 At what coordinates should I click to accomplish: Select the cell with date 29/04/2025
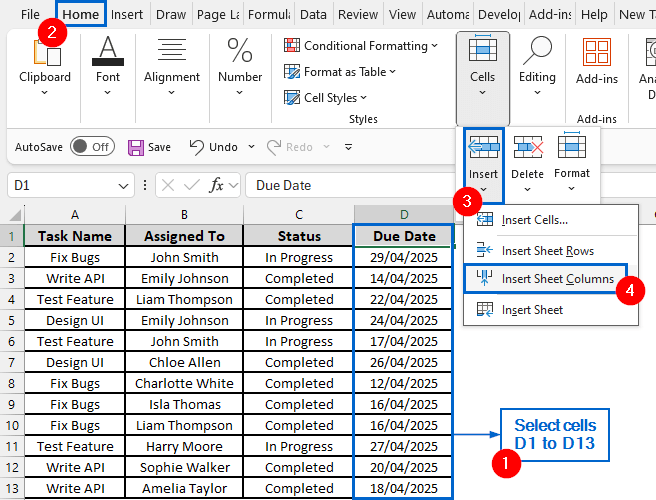coord(404,257)
